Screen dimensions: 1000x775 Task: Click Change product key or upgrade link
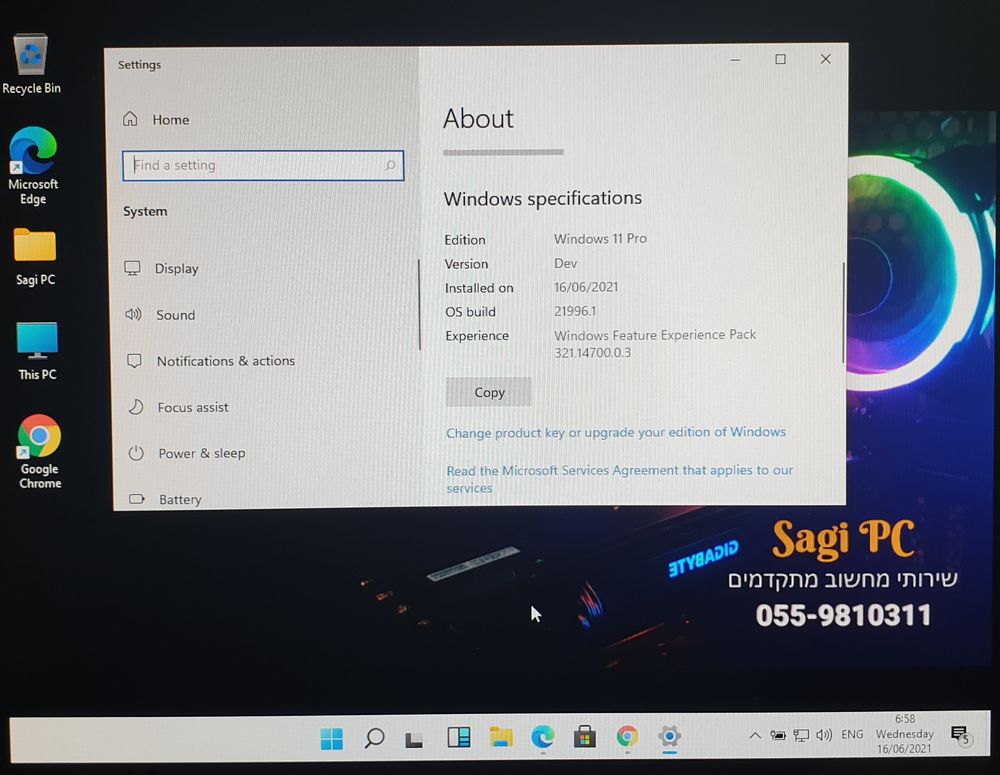615,432
